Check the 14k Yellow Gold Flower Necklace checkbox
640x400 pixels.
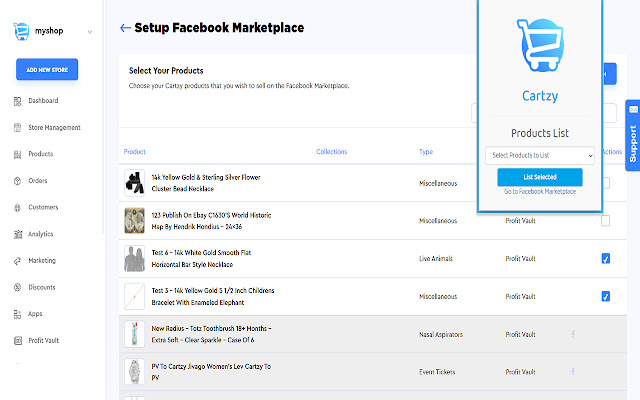pos(606,183)
